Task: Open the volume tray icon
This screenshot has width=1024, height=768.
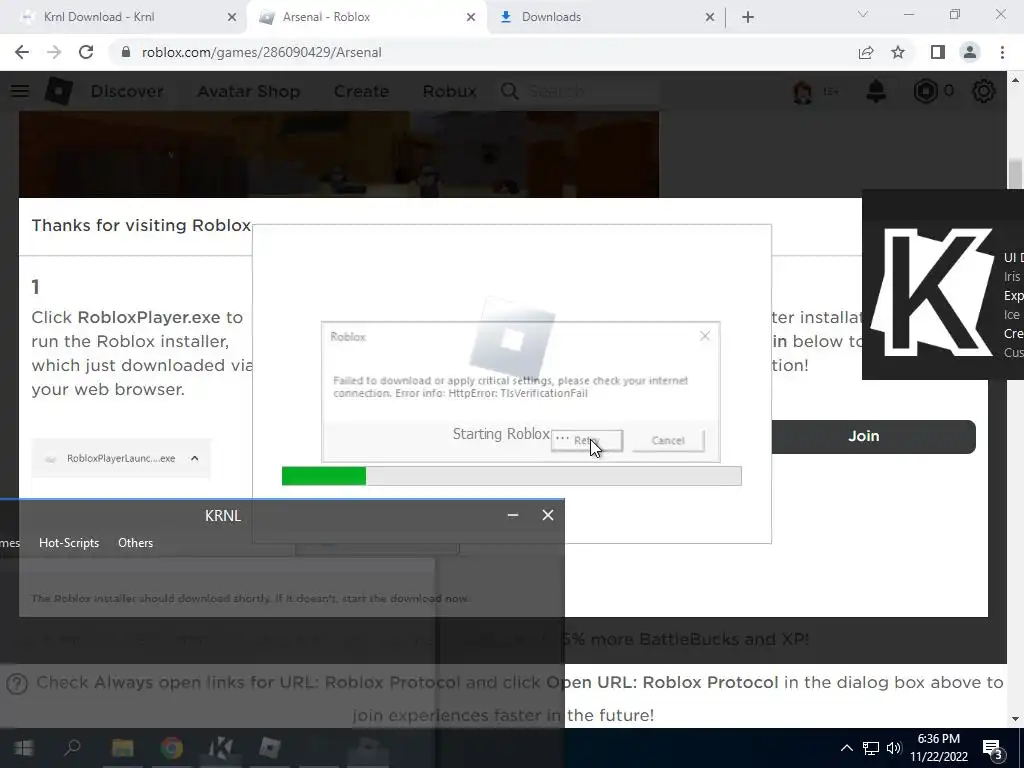Action: [x=894, y=748]
